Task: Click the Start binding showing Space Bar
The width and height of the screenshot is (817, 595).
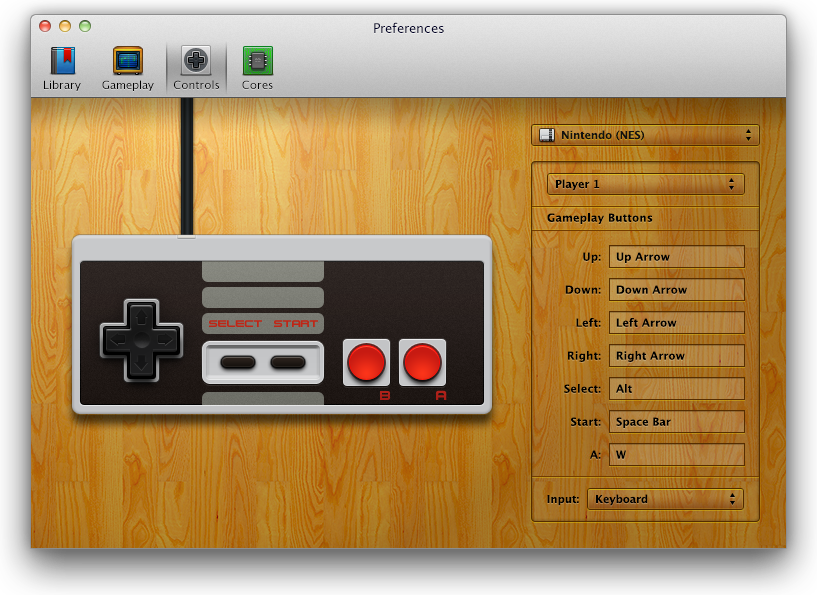Action: click(676, 421)
